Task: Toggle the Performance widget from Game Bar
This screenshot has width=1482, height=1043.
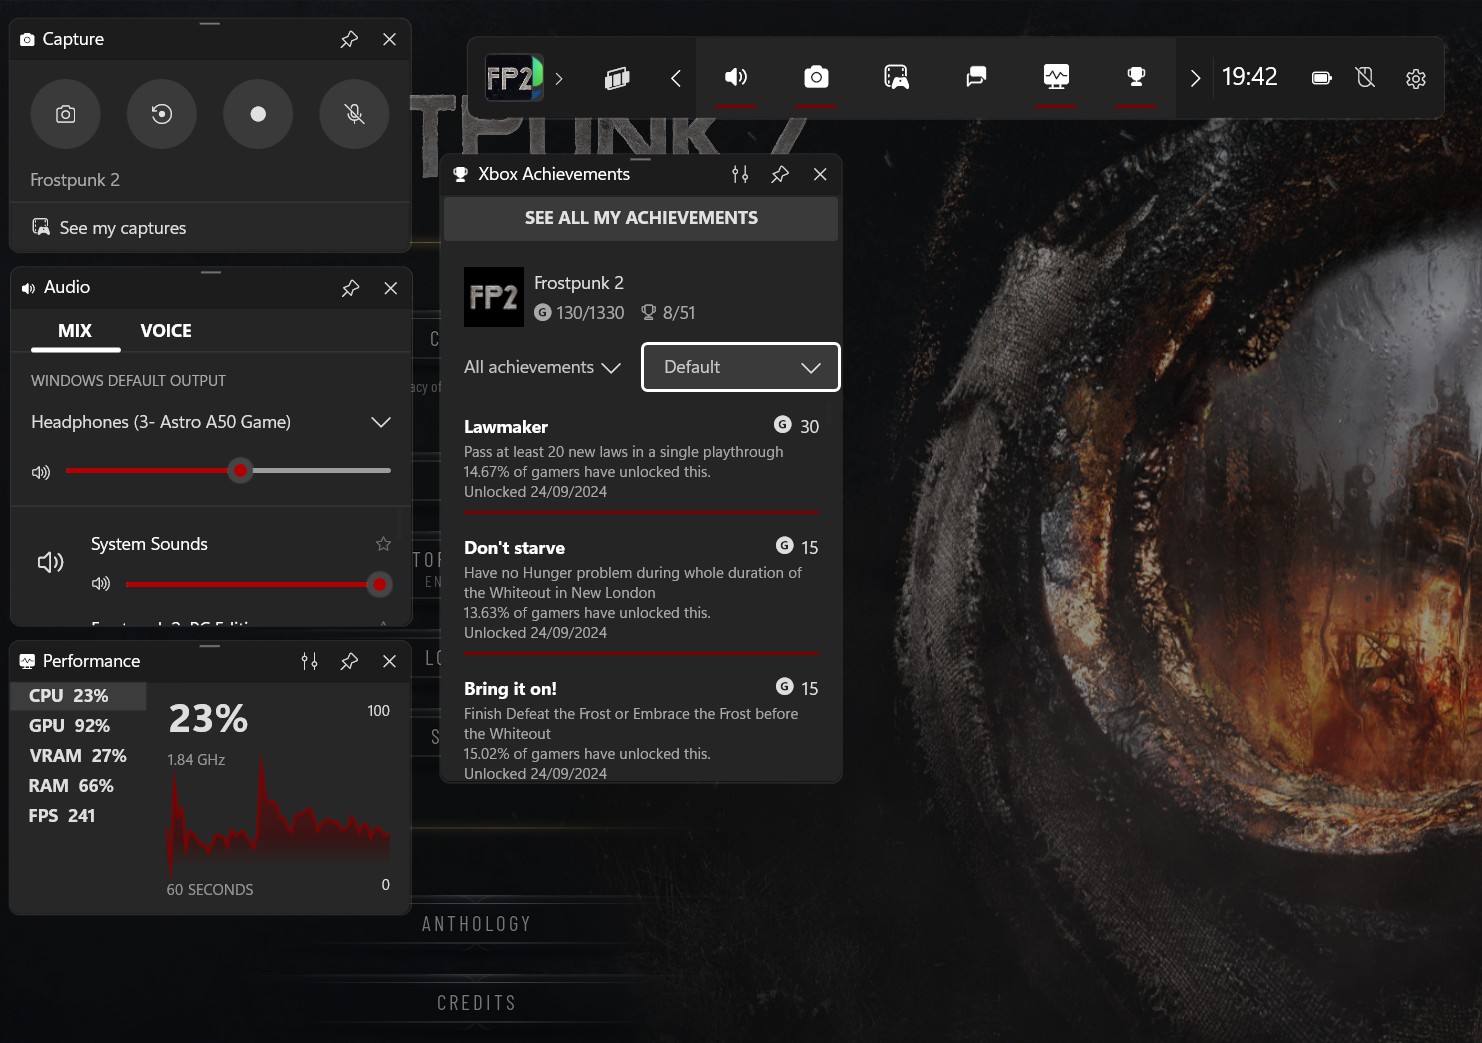Action: click(x=1056, y=77)
